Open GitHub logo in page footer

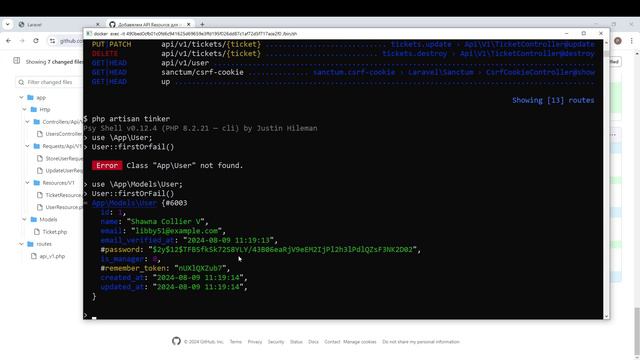(176, 341)
